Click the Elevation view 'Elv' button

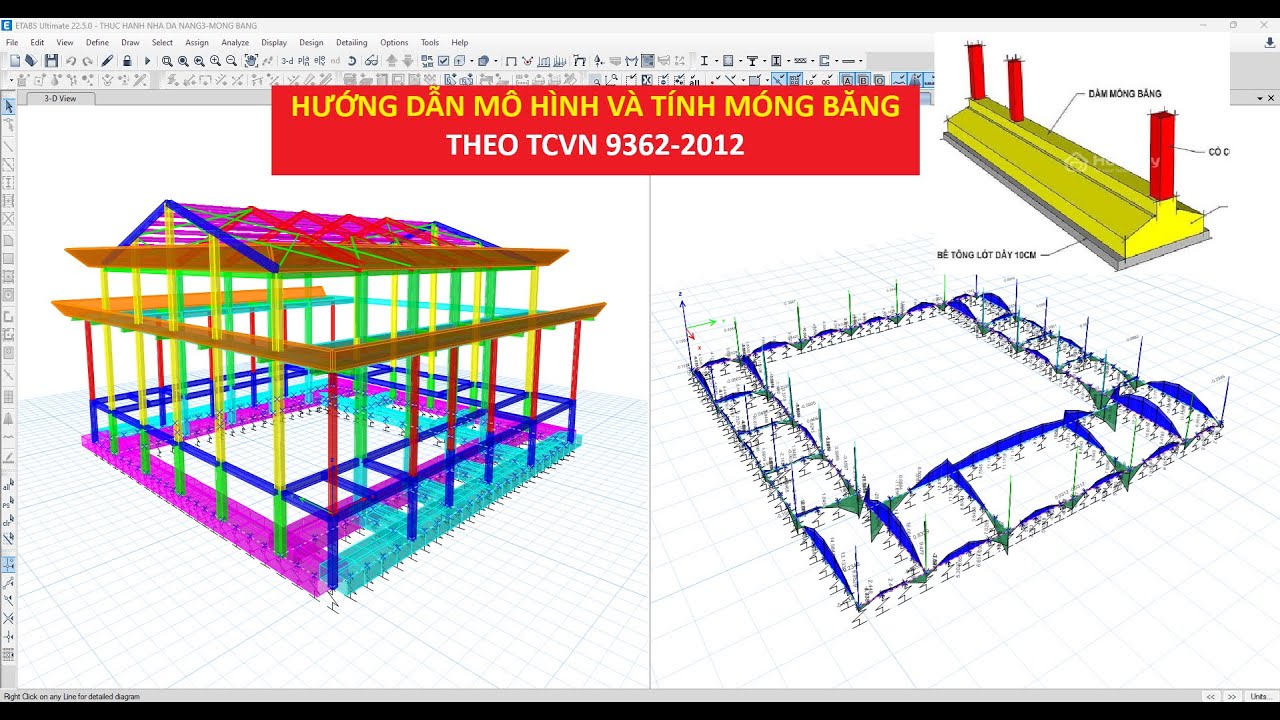tap(320, 61)
